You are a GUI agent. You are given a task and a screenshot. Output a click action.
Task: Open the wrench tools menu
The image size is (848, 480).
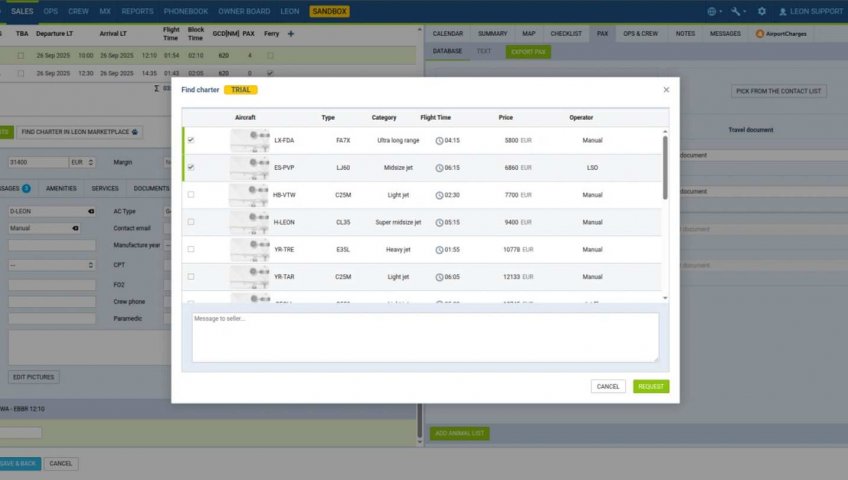click(x=737, y=11)
